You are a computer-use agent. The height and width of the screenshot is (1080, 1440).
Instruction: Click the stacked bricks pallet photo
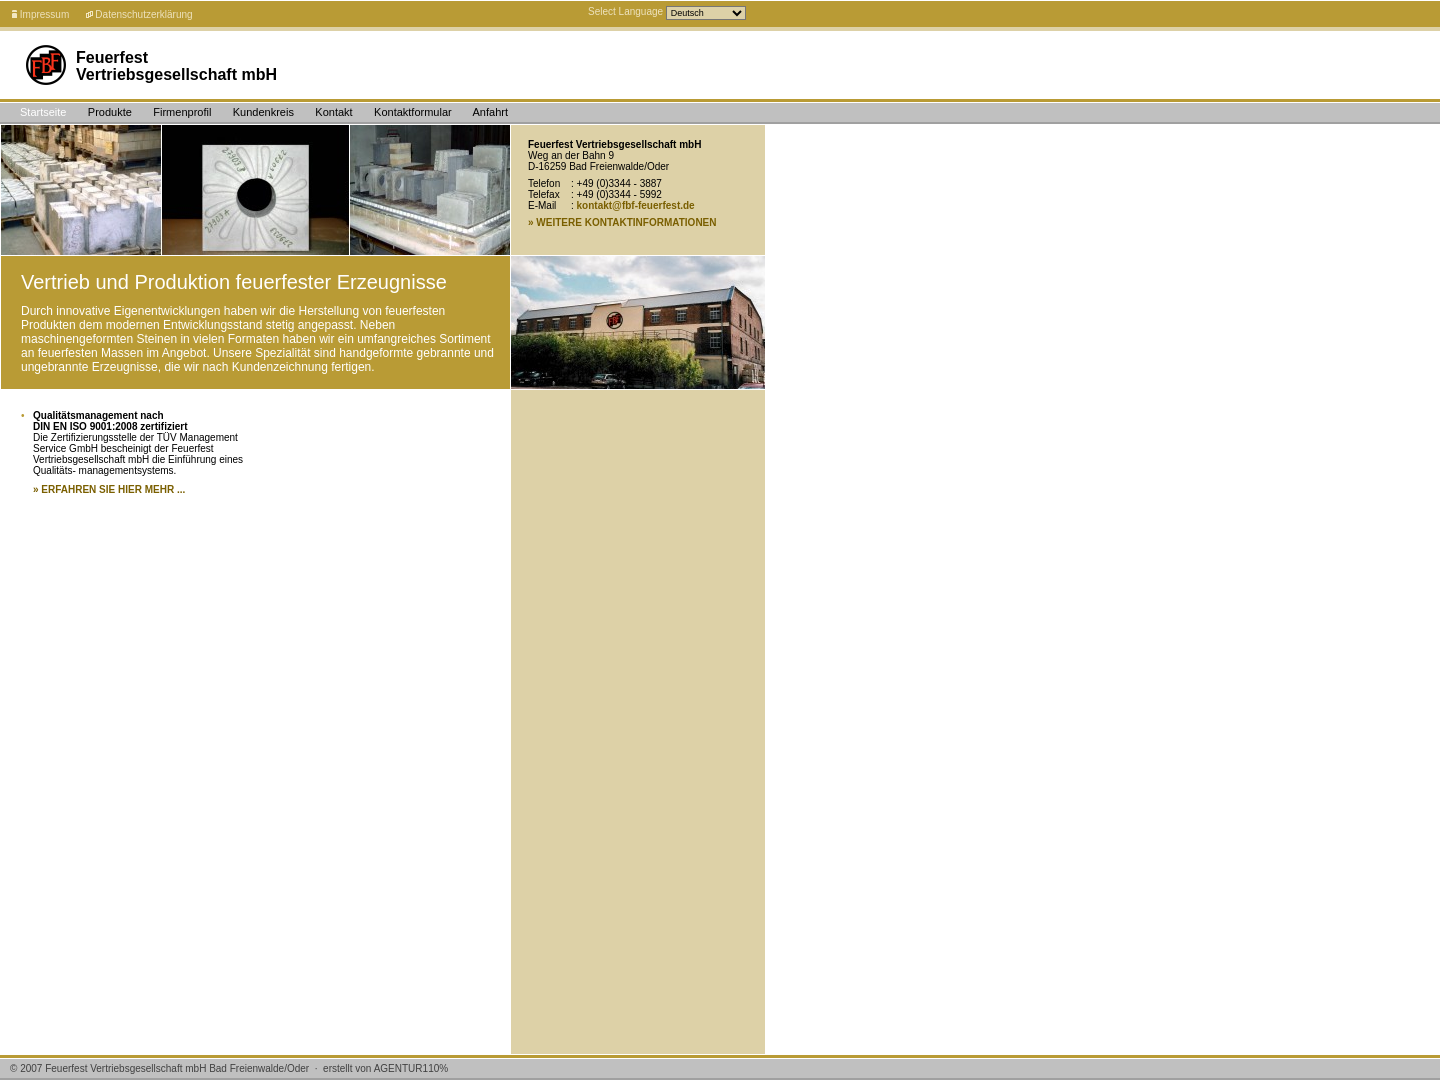click(x=81, y=190)
